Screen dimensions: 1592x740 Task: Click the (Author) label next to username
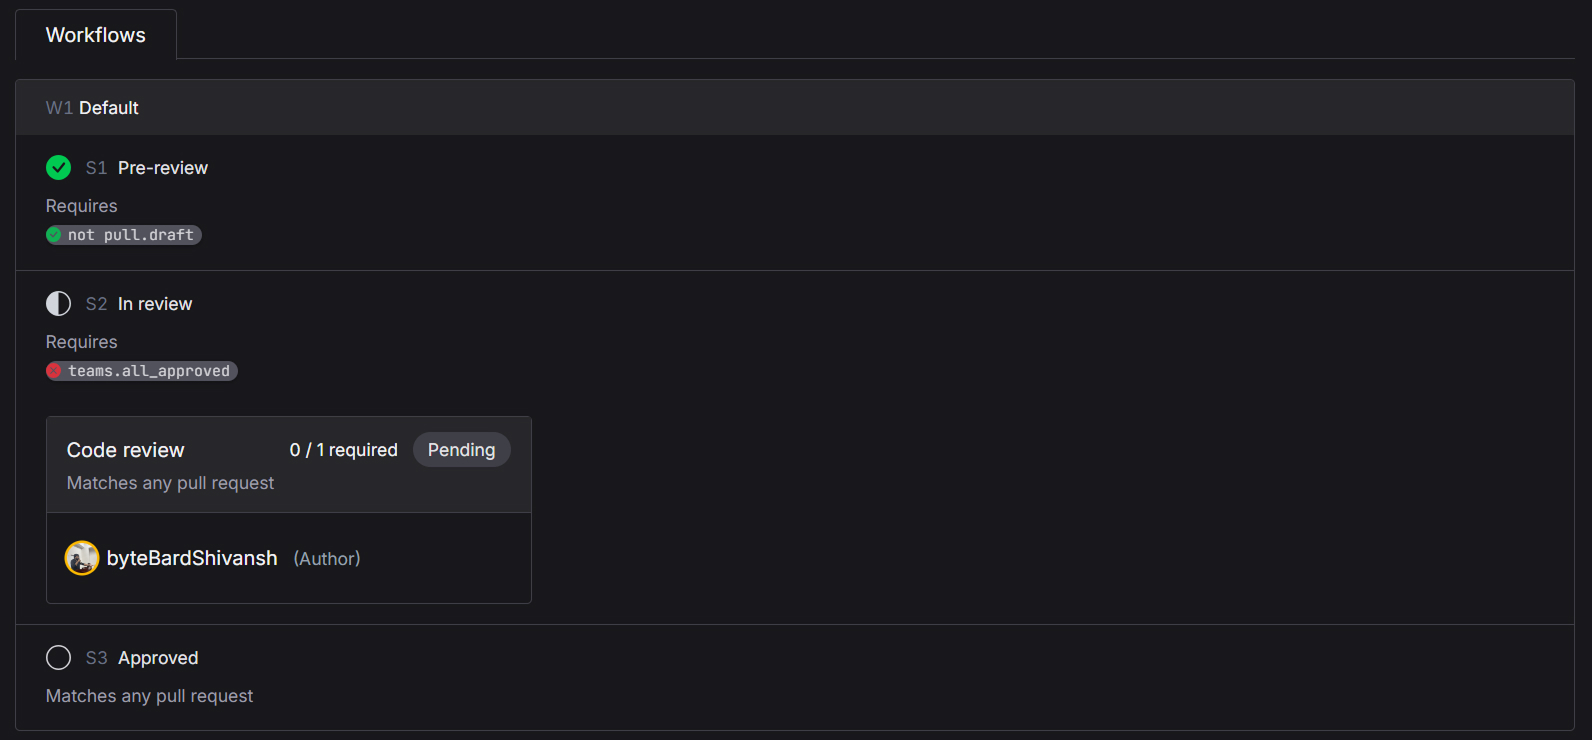[x=326, y=559]
